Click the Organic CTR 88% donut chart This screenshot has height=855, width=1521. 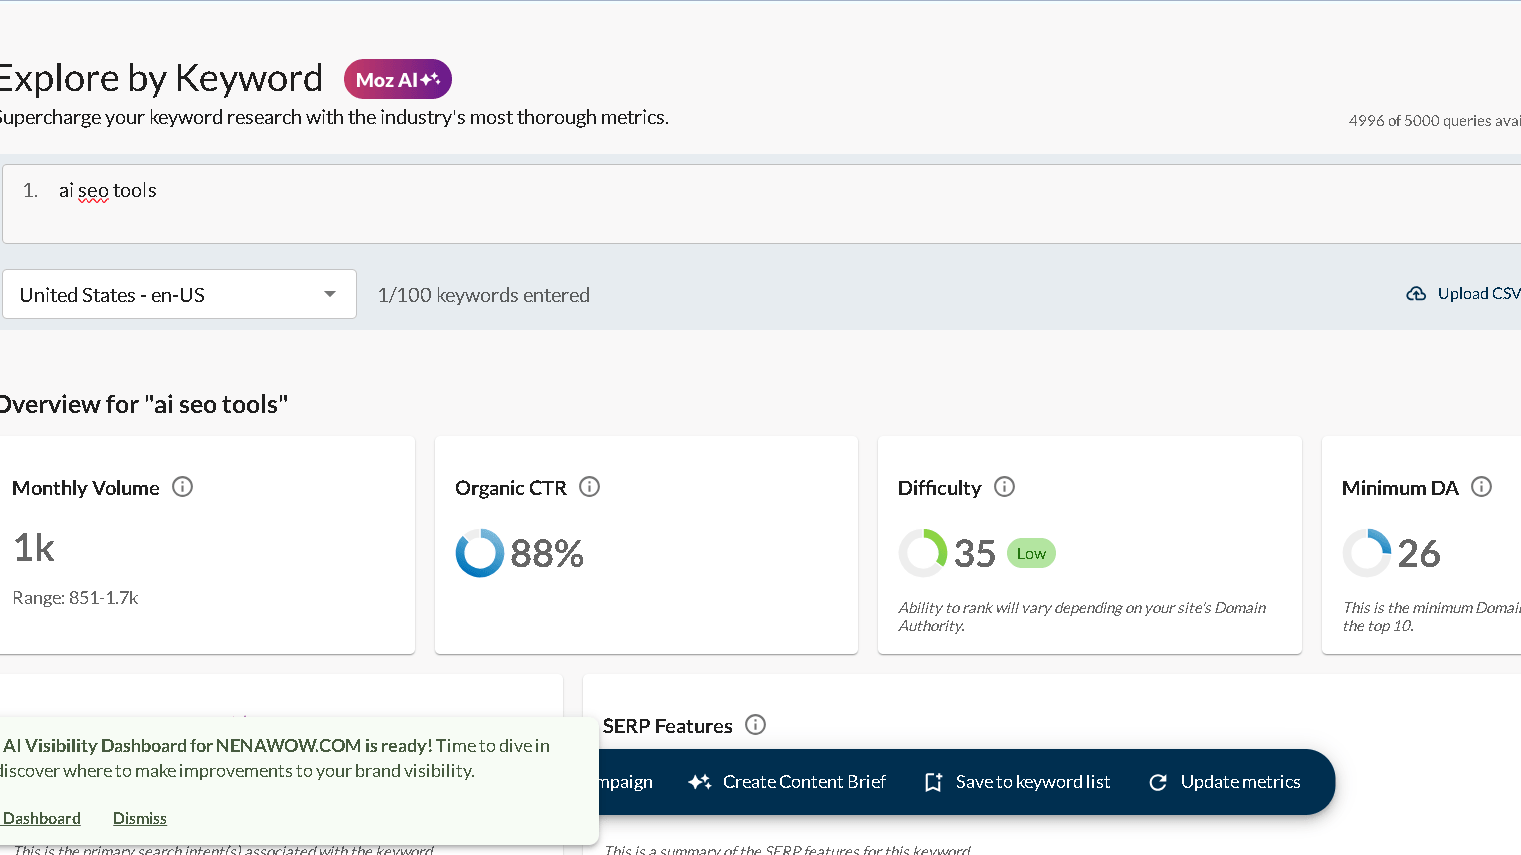tap(480, 553)
